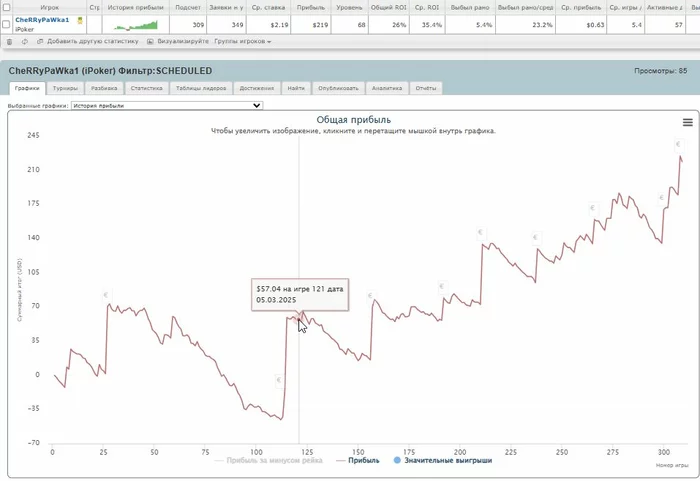
Task: Sort by the Прибыль column header
Action: point(311,8)
